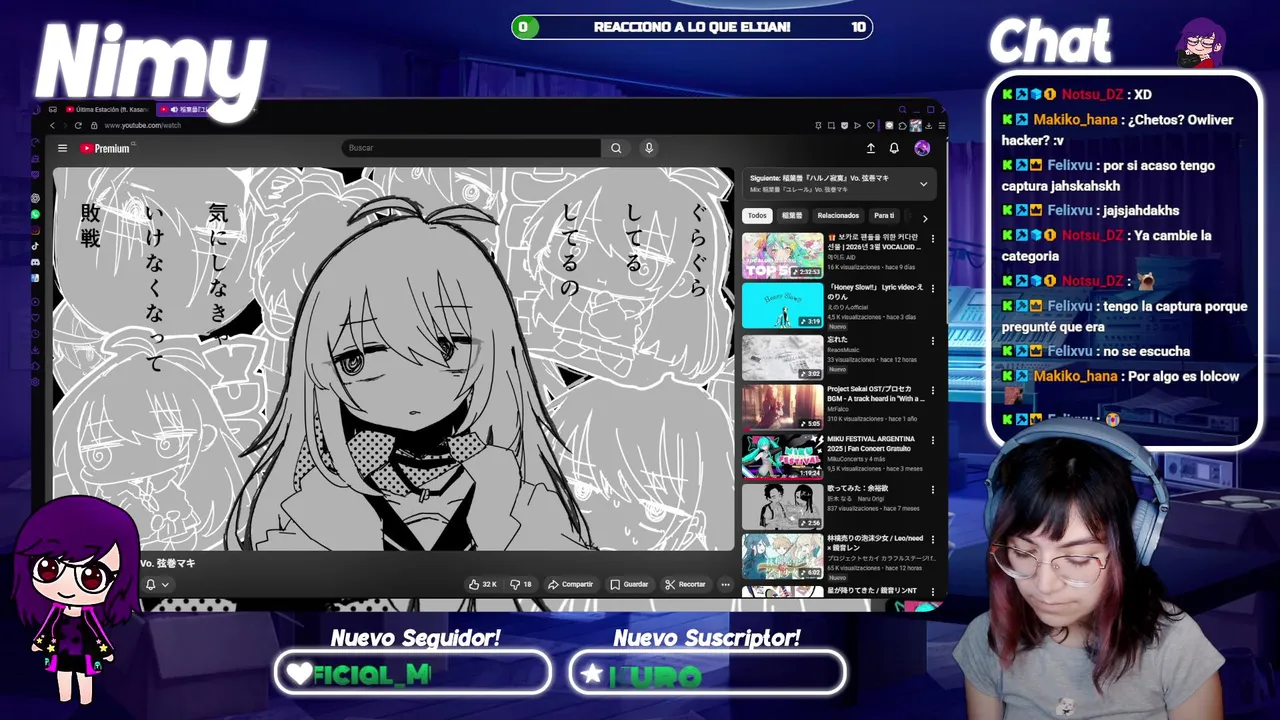Click the Compartir share button
Viewport: 1280px width, 720px height.
[x=571, y=584]
